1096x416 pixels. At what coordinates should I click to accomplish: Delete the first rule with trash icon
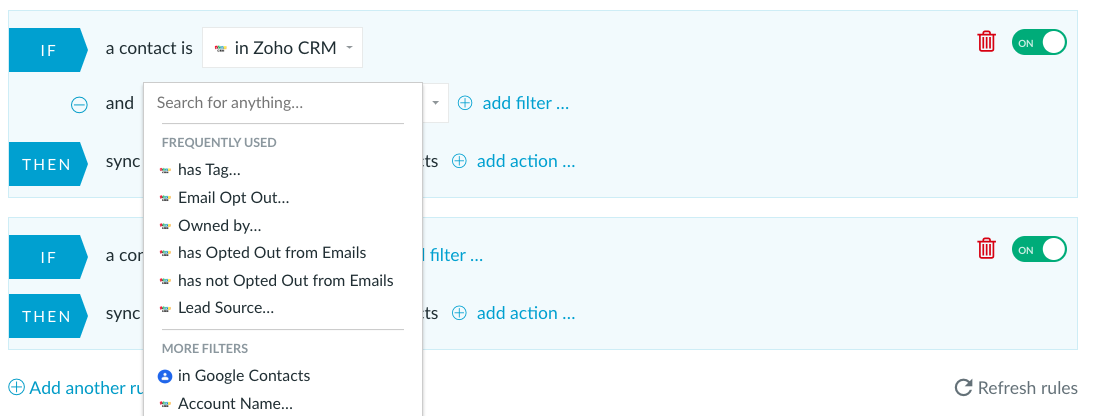pos(986,41)
